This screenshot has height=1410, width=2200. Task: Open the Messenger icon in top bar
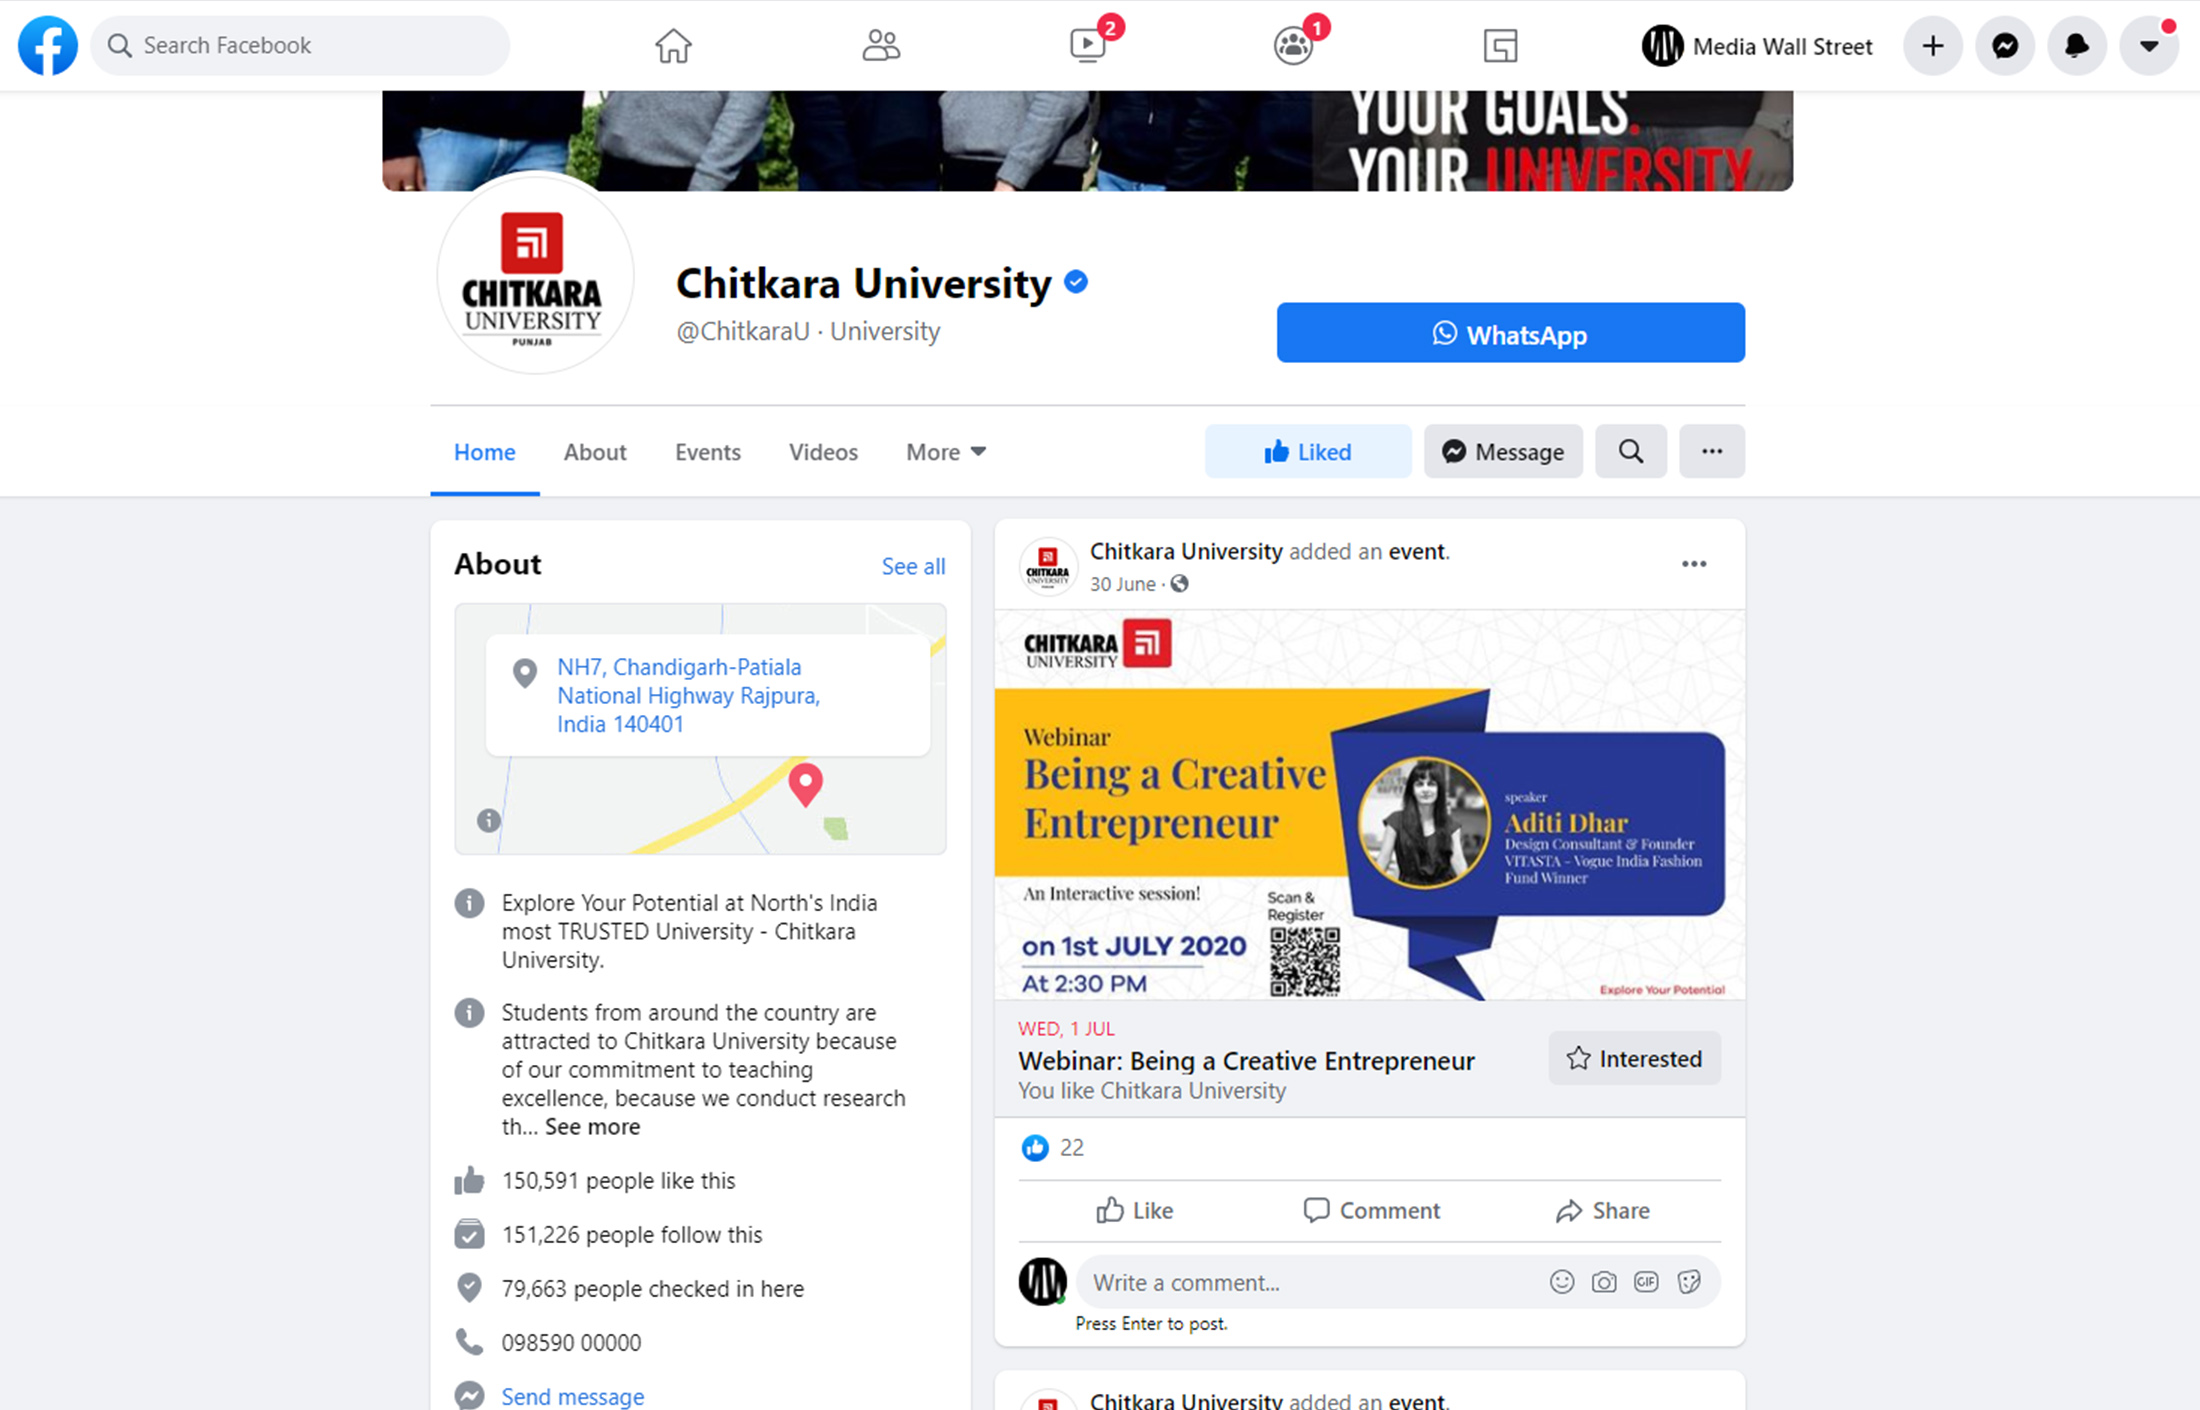2005,46
